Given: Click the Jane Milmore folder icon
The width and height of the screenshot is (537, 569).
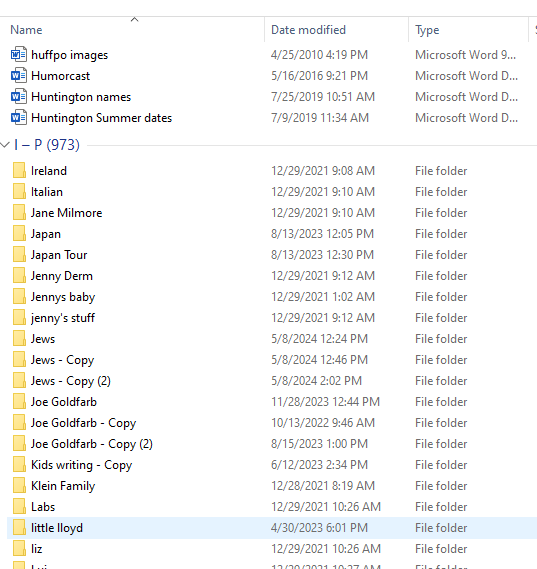Looking at the screenshot, I should (x=19, y=213).
